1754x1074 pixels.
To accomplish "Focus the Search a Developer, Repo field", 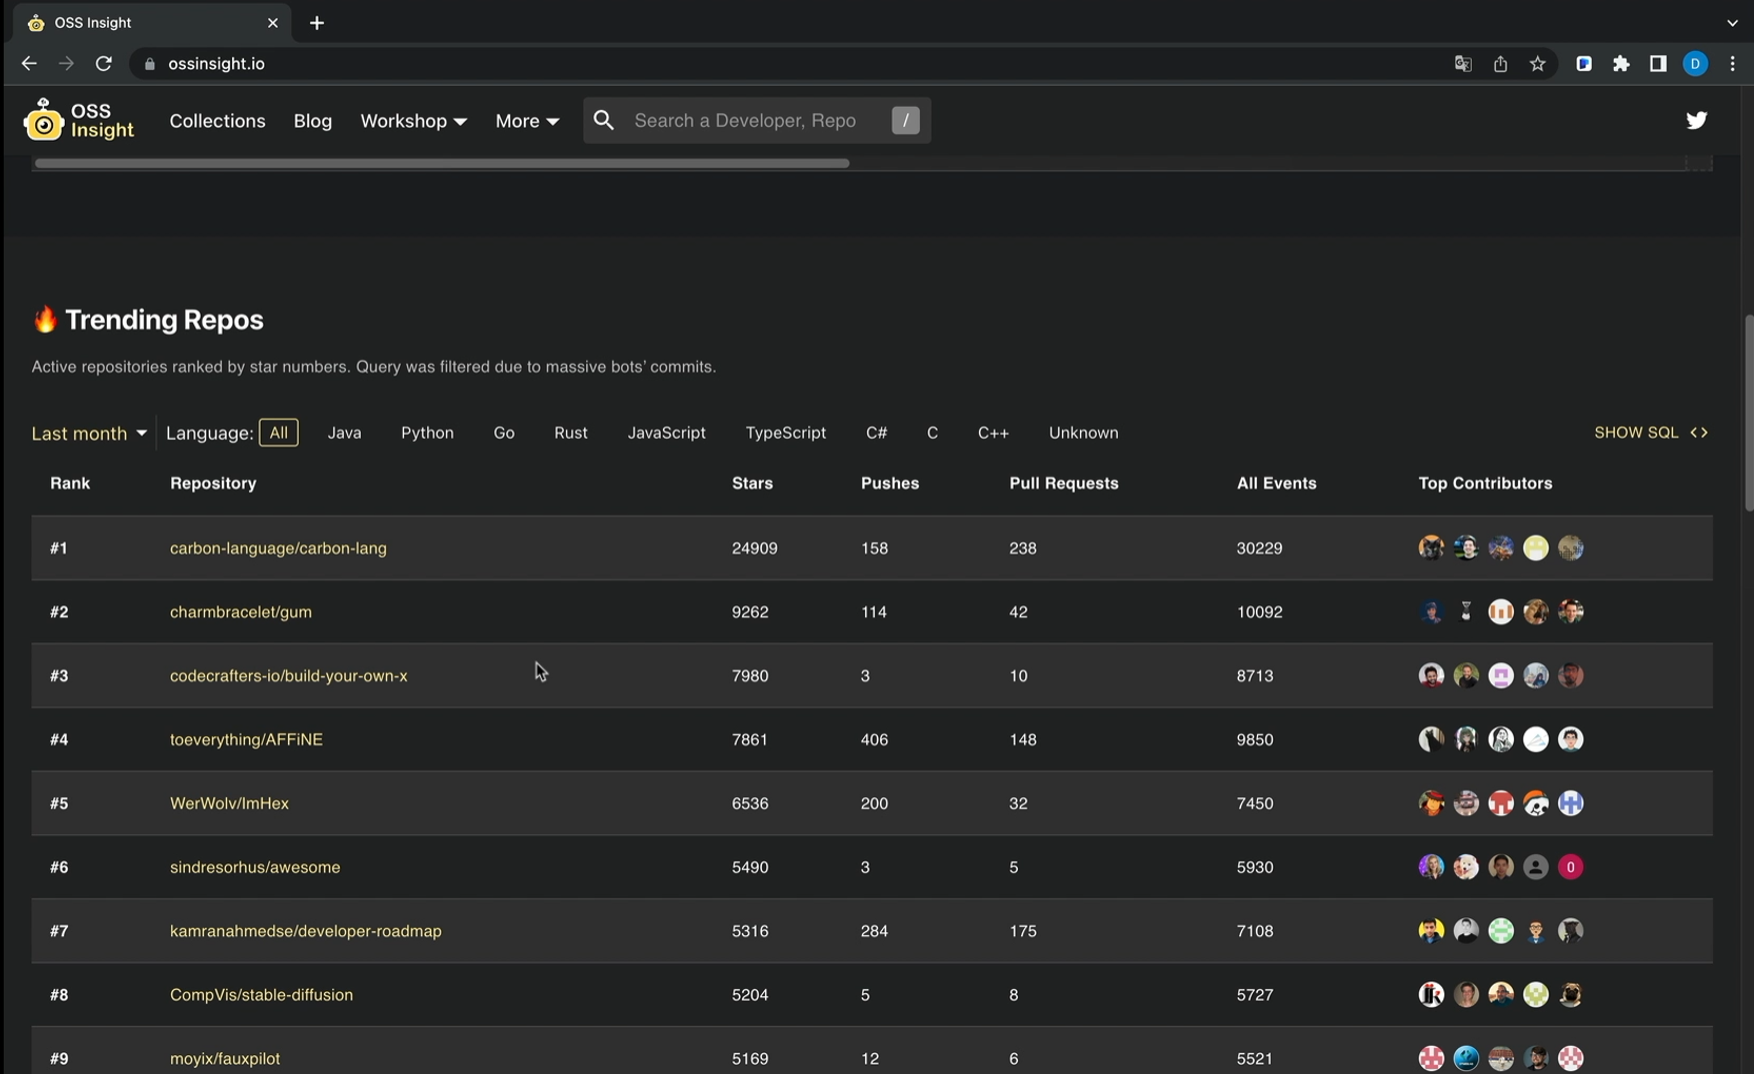I will 757,120.
